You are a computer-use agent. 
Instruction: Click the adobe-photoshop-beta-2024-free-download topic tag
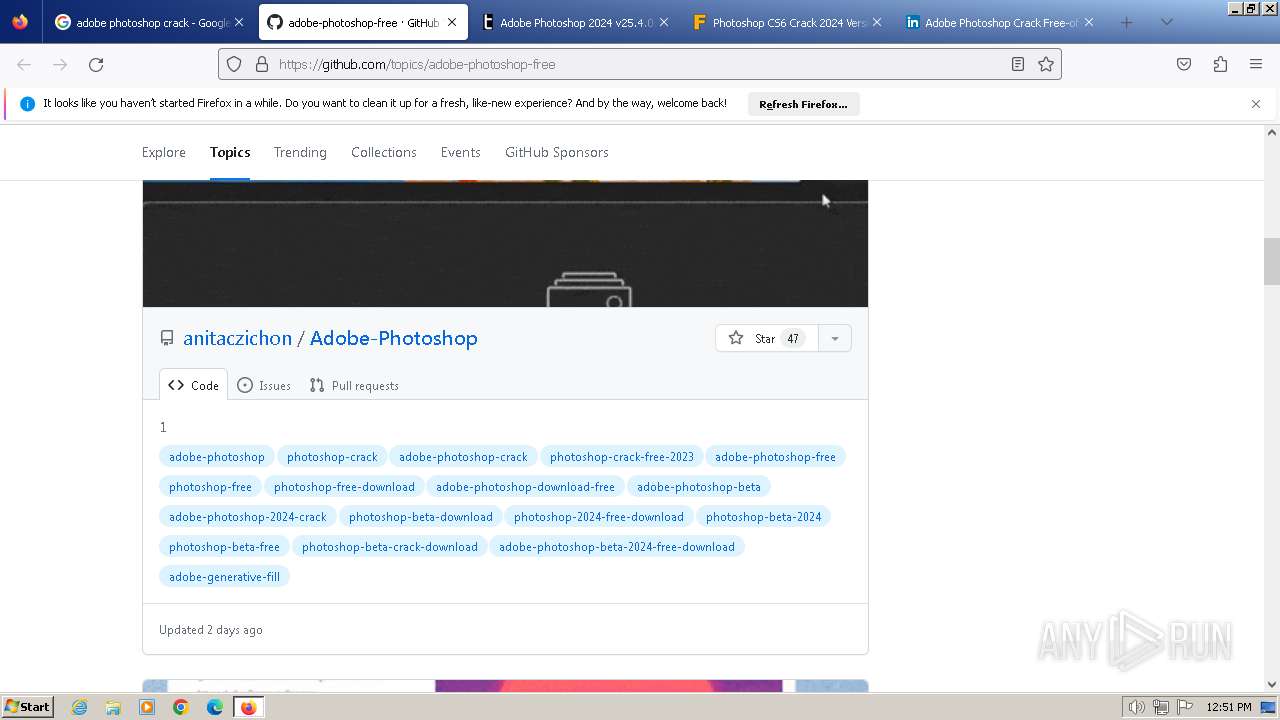[x=617, y=547]
